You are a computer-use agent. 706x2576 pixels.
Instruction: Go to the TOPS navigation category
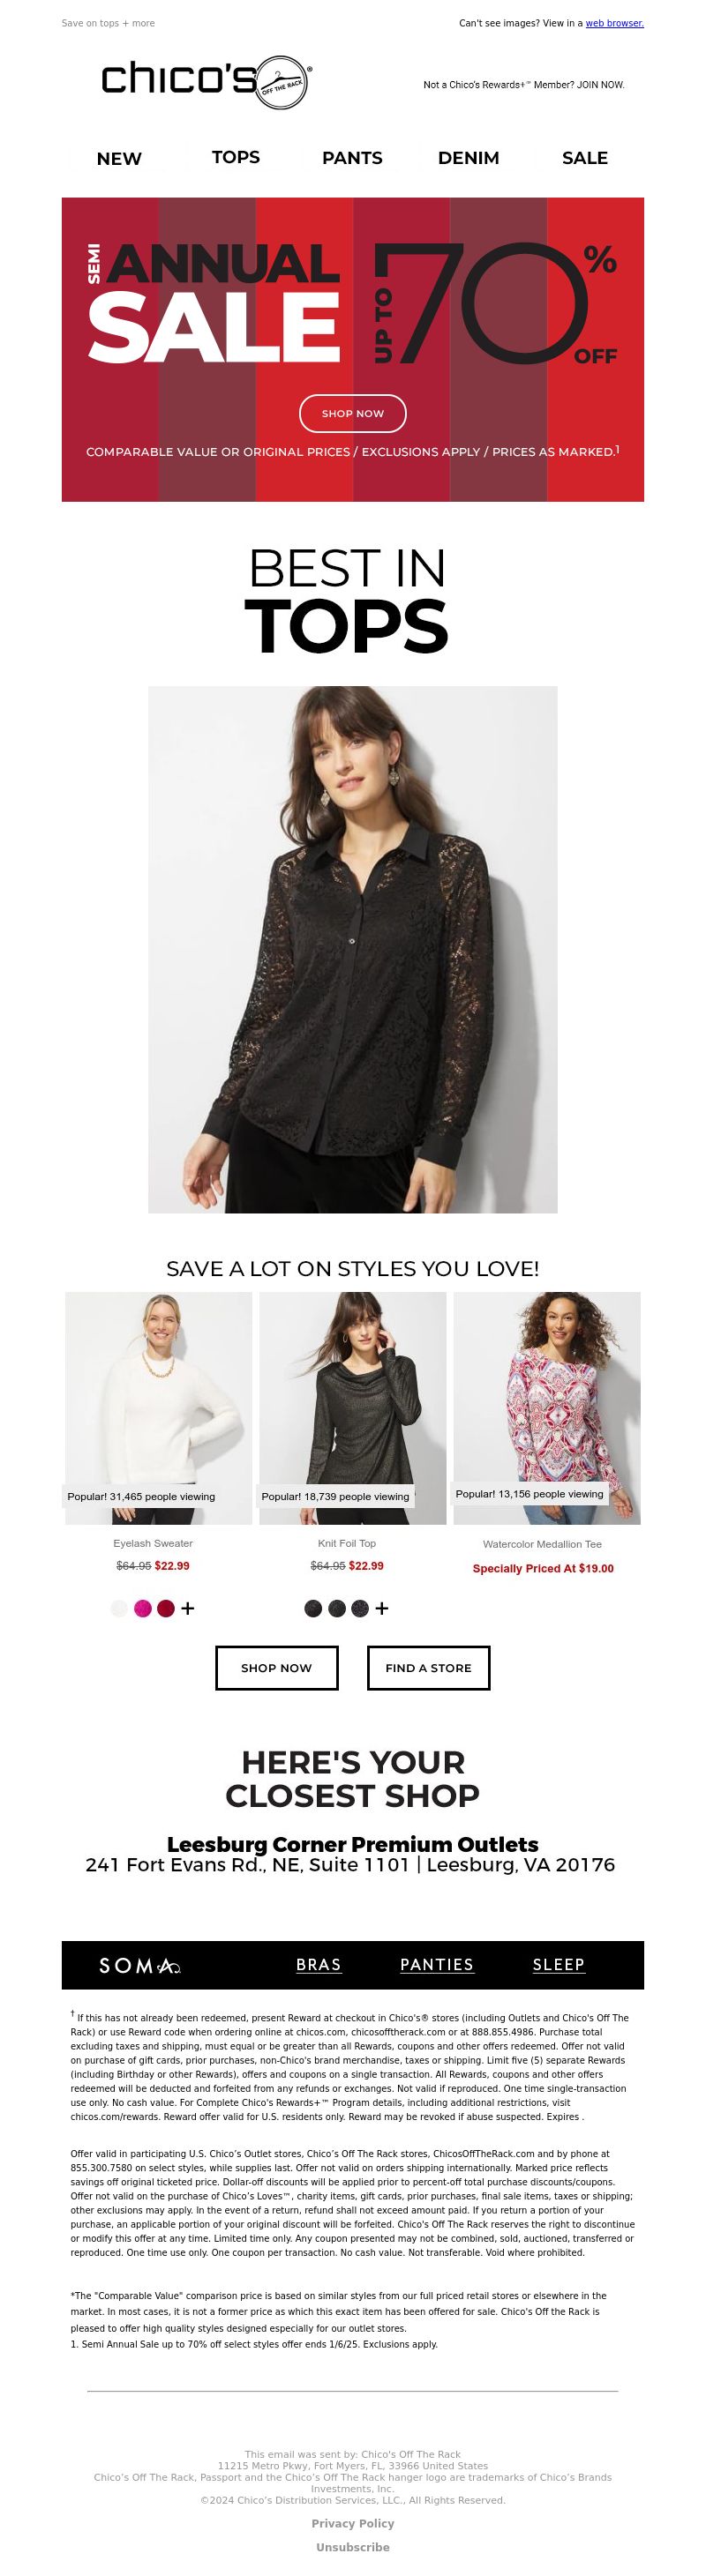[236, 157]
